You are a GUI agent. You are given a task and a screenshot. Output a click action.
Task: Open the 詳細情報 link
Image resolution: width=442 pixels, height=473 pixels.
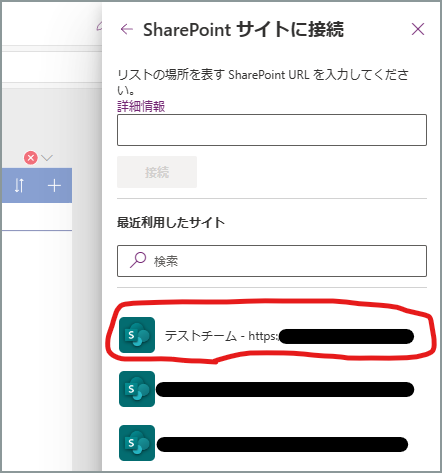coord(141,107)
